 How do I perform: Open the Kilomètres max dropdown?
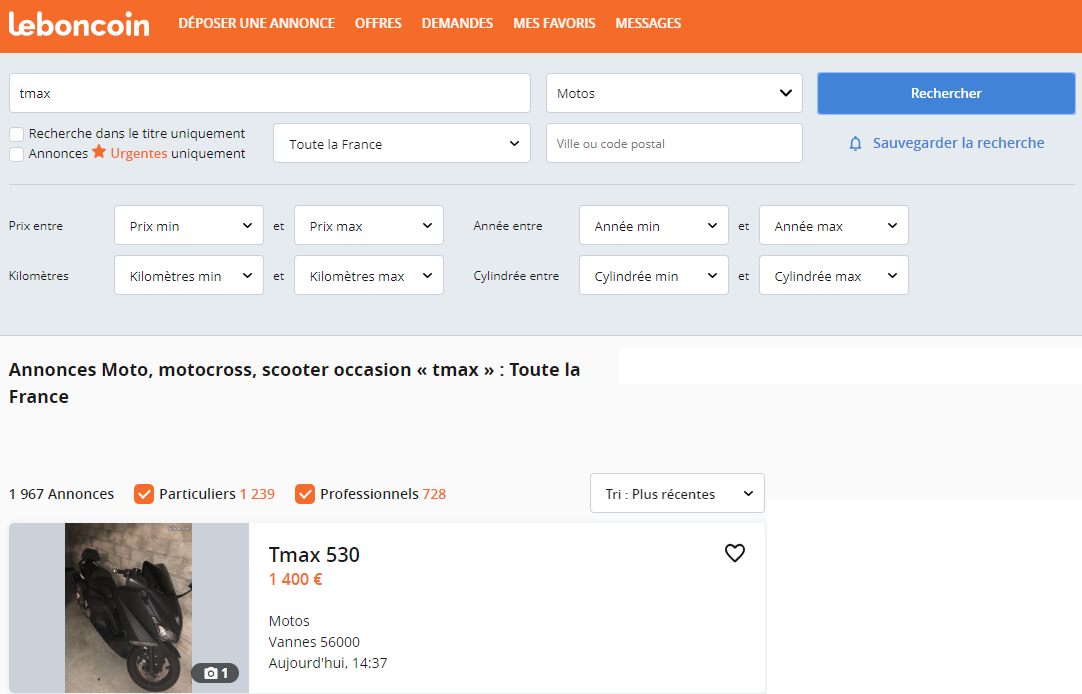tap(368, 275)
